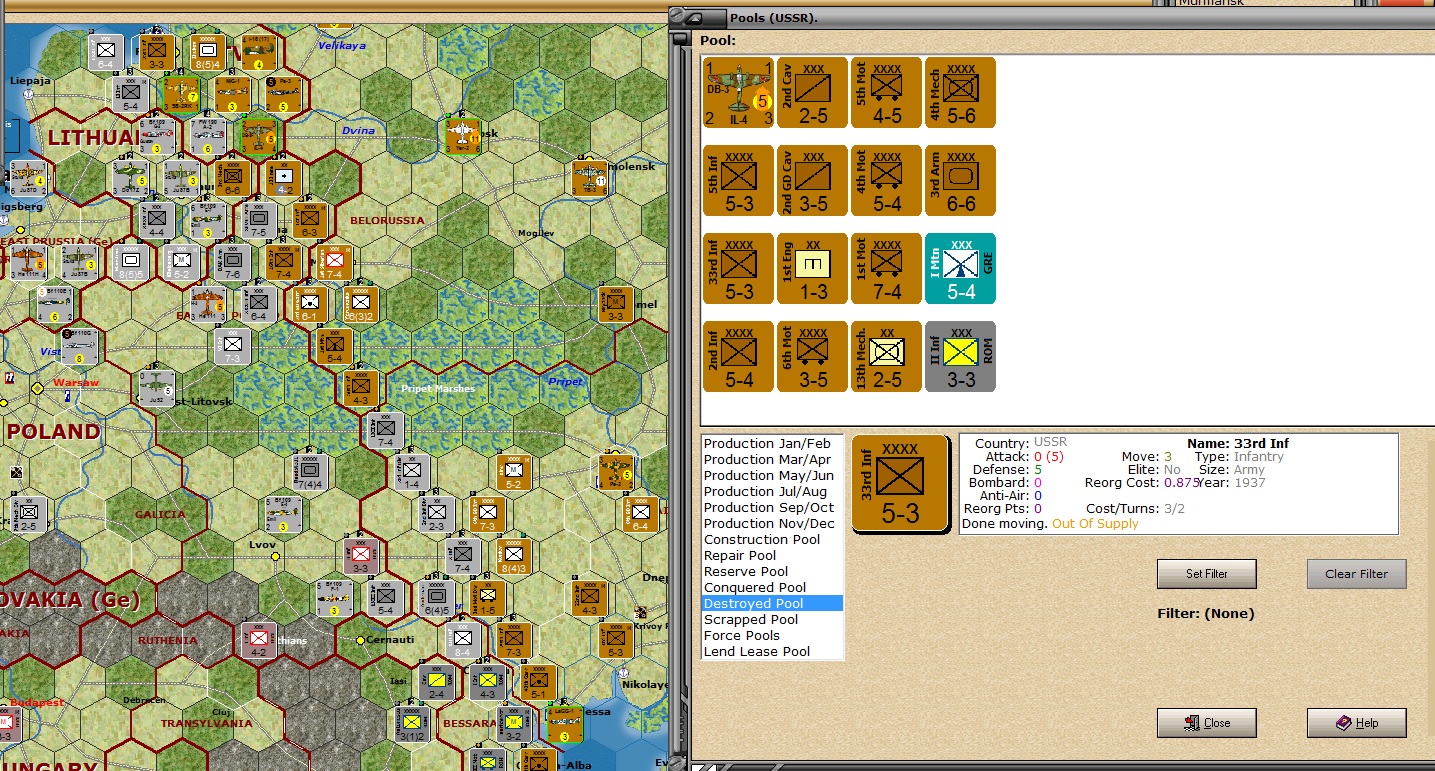Viewport: 1435px width, 771px height.
Task: Select the Pe-3 aircraft counter on the map
Action: 283,94
